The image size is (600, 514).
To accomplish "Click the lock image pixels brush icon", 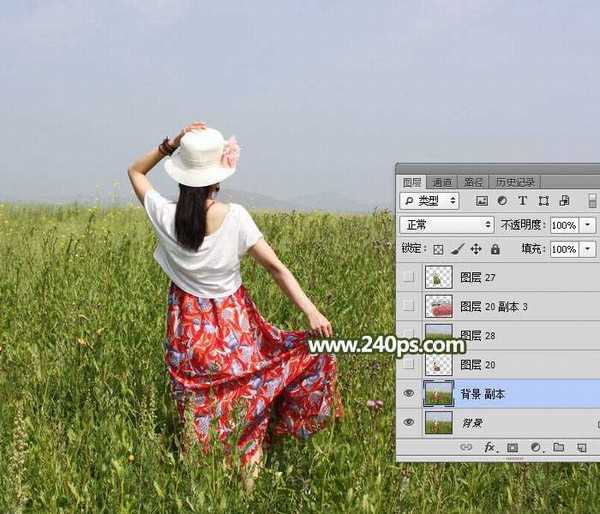I will 457,249.
